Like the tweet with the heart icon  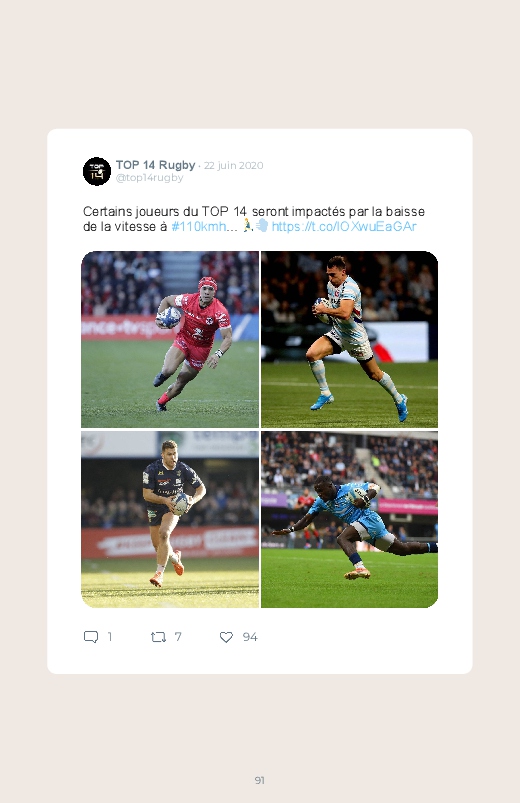point(226,637)
